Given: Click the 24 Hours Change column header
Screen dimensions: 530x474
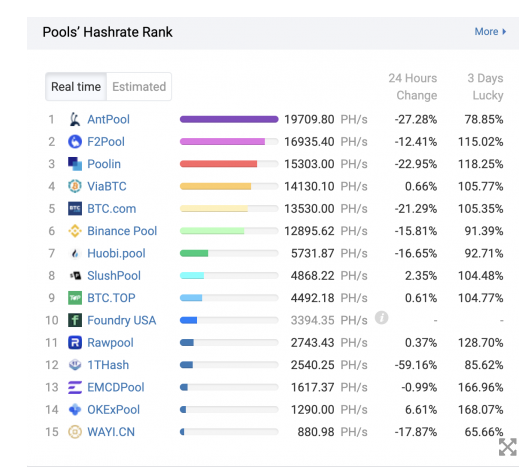Looking at the screenshot, I should pyautogui.click(x=413, y=87).
